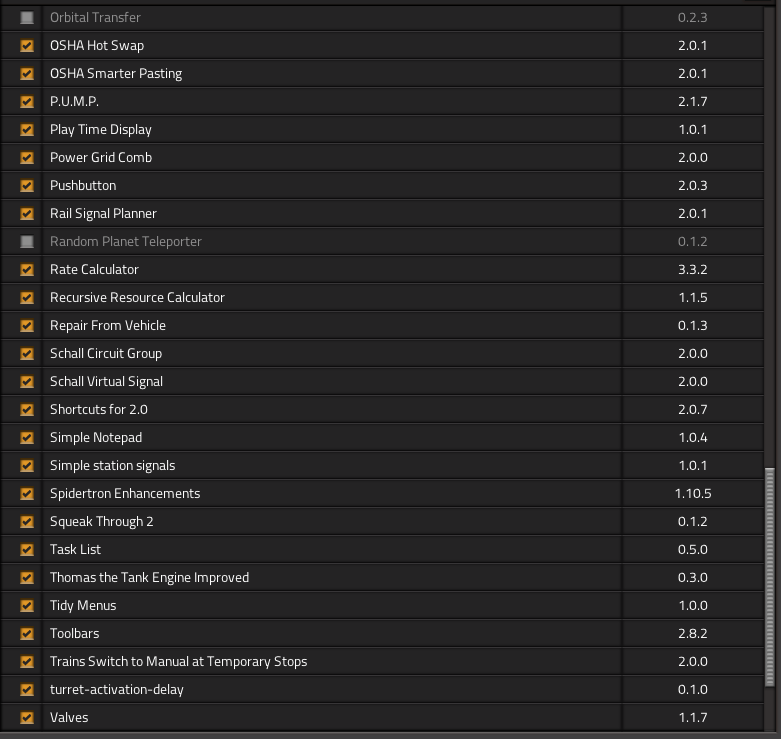Toggle the P.U.M.P. mod checkbox
Screen dimensions: 781x739
[x=27, y=102]
